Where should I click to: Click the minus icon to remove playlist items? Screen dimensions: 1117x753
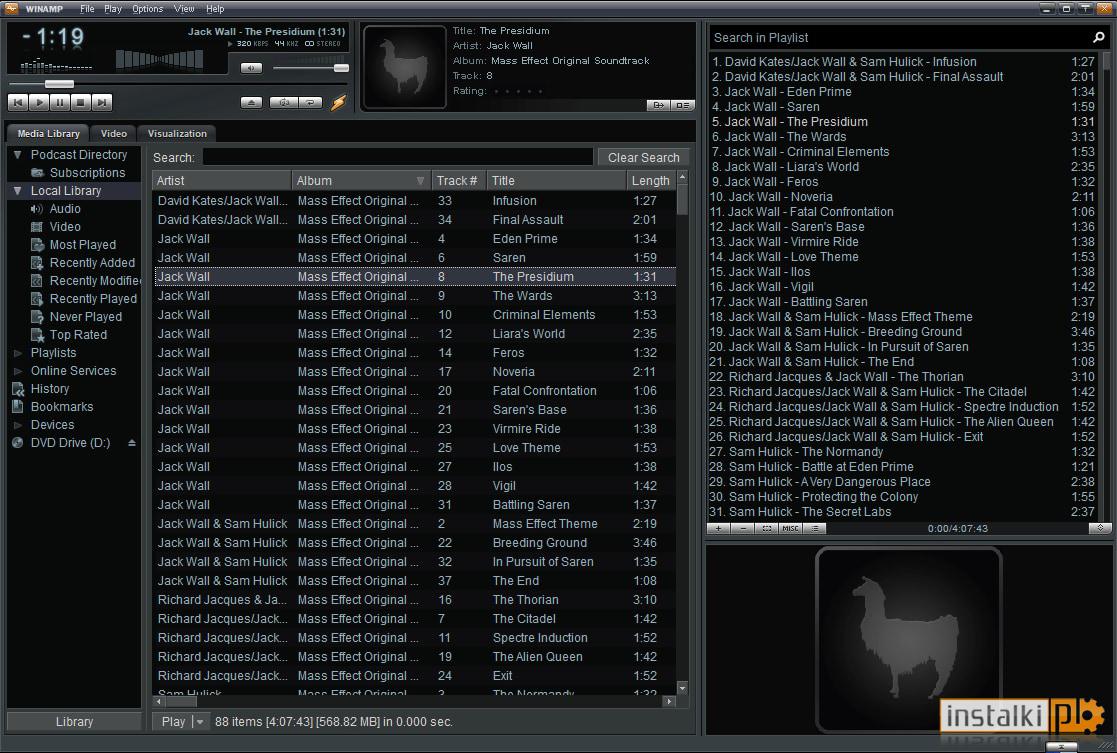[x=744, y=528]
